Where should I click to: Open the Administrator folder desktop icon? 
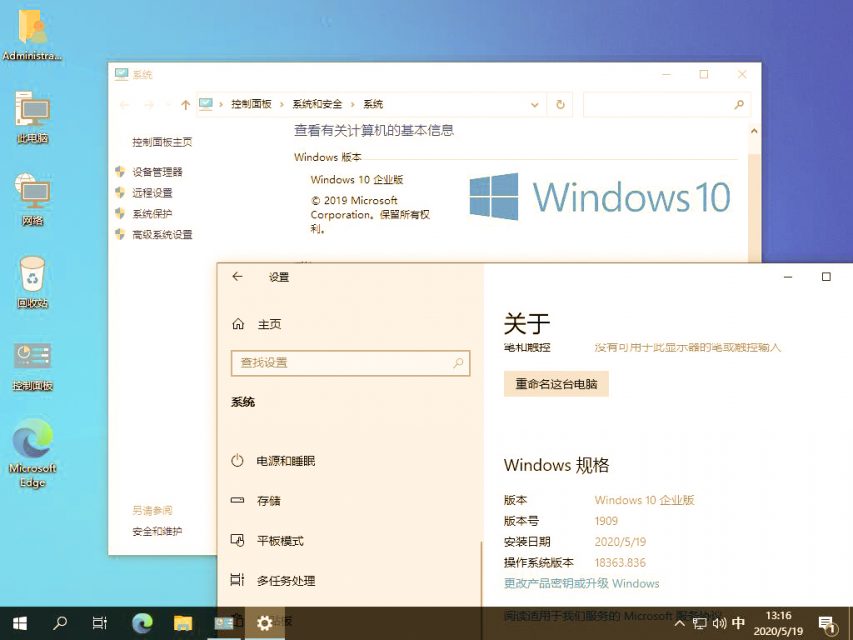[32, 34]
